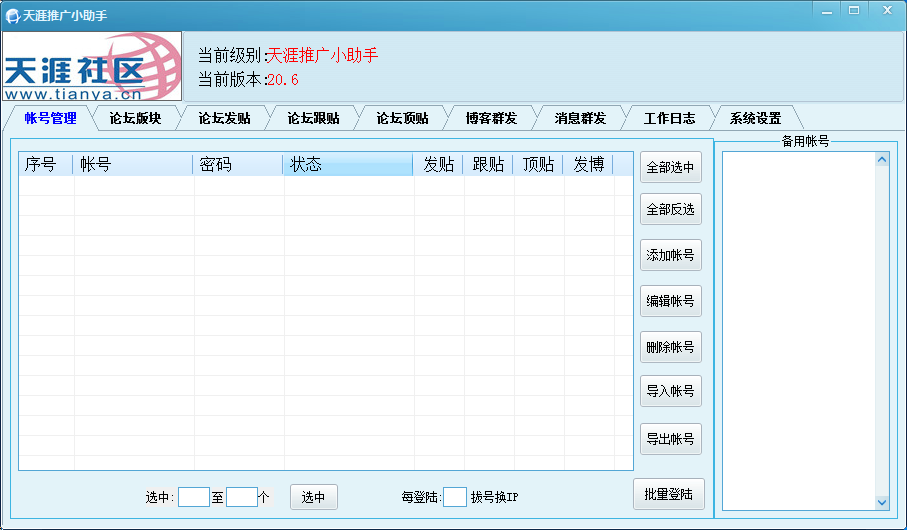Open the 论坛版块 tab
907x530 pixels.
[x=135, y=118]
